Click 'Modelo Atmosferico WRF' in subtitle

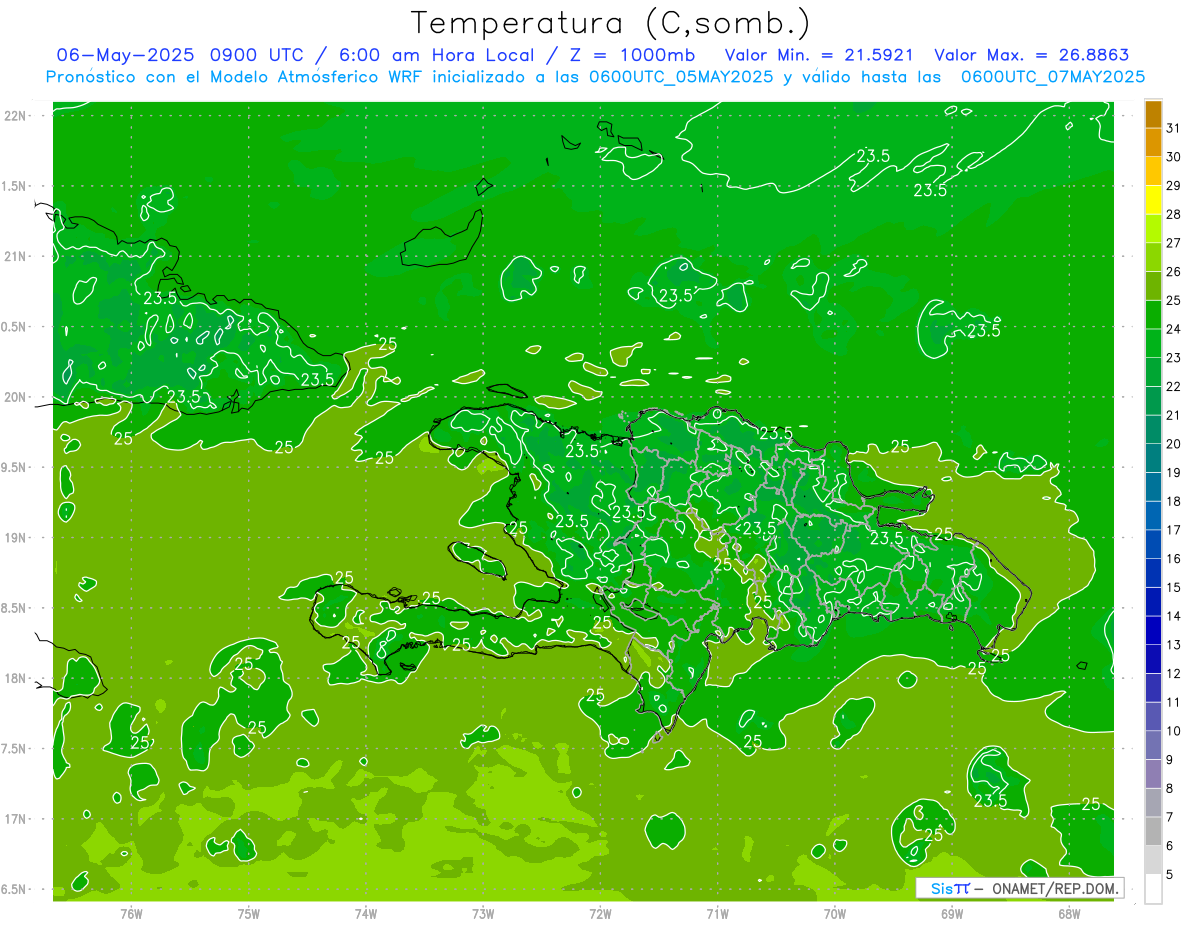tap(313, 76)
